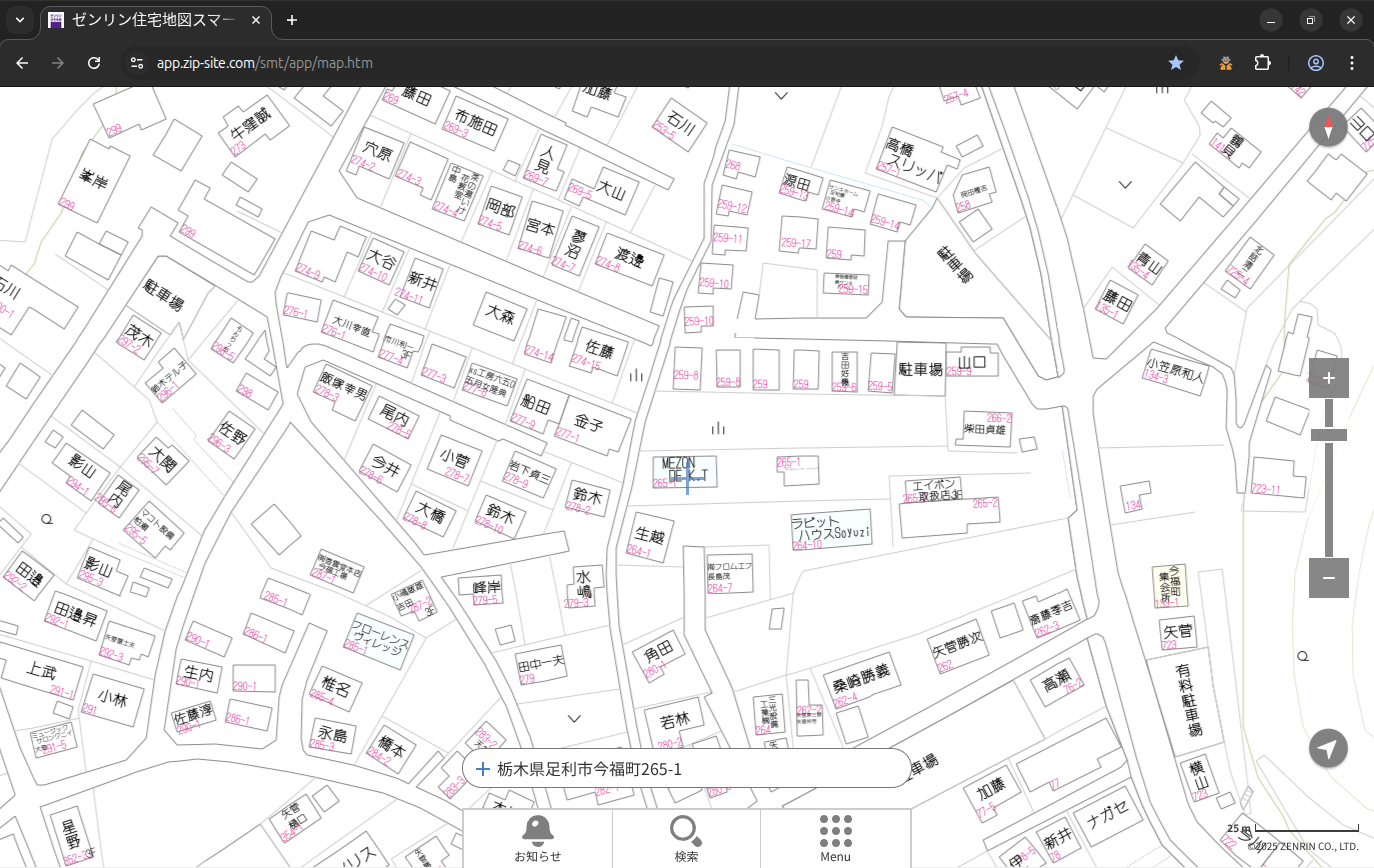This screenshot has width=1374, height=868.
Task: Reload the map page
Action: coord(94,63)
